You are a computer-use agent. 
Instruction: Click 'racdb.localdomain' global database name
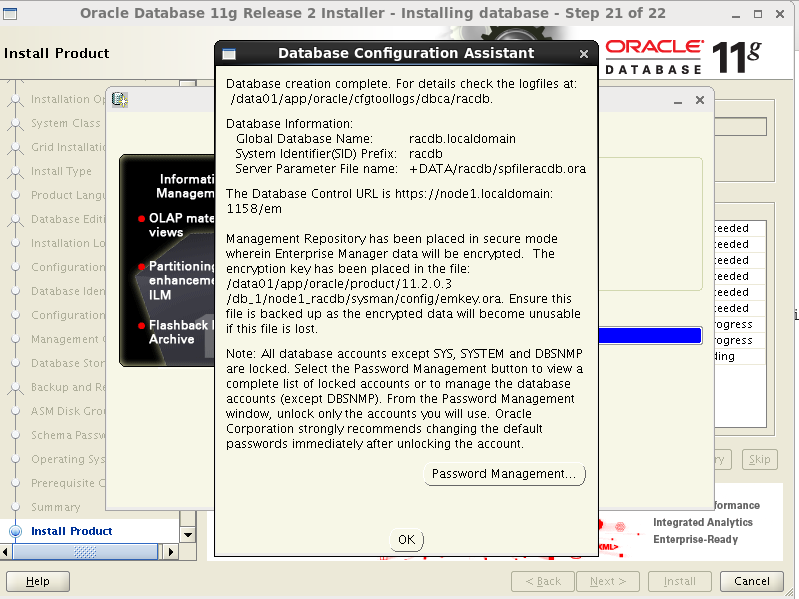point(462,139)
